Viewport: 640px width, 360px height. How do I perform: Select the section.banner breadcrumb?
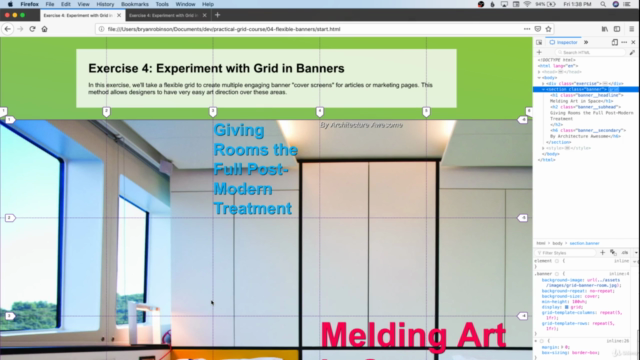(x=584, y=243)
